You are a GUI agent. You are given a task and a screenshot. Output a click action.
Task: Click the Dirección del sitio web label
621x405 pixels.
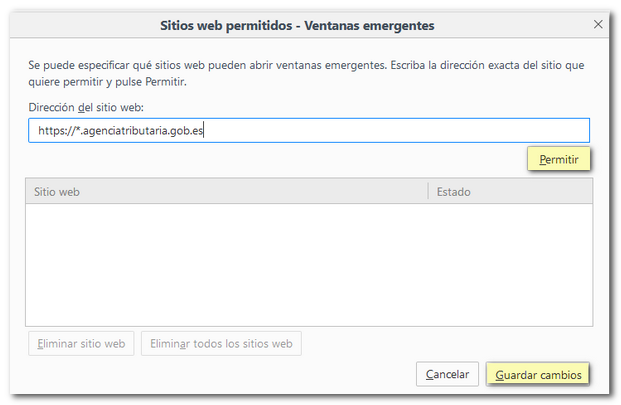(x=88, y=106)
